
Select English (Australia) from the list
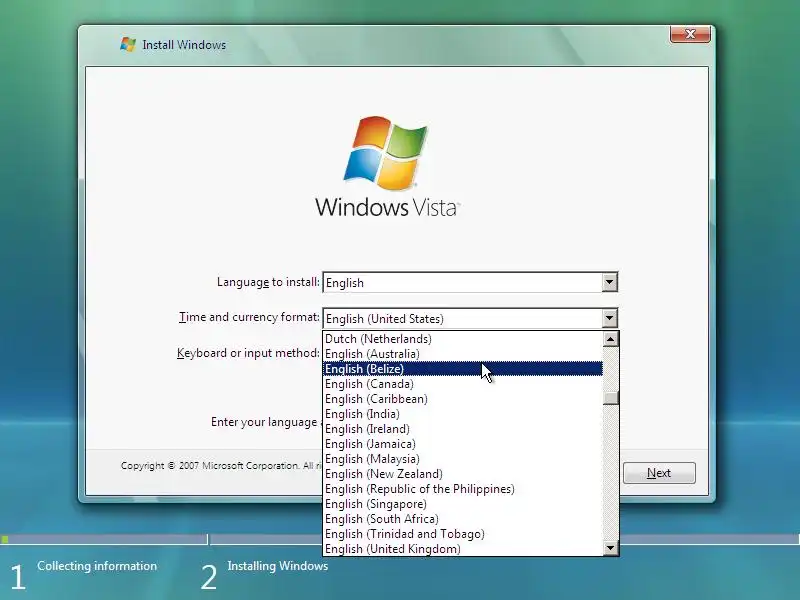coord(463,354)
